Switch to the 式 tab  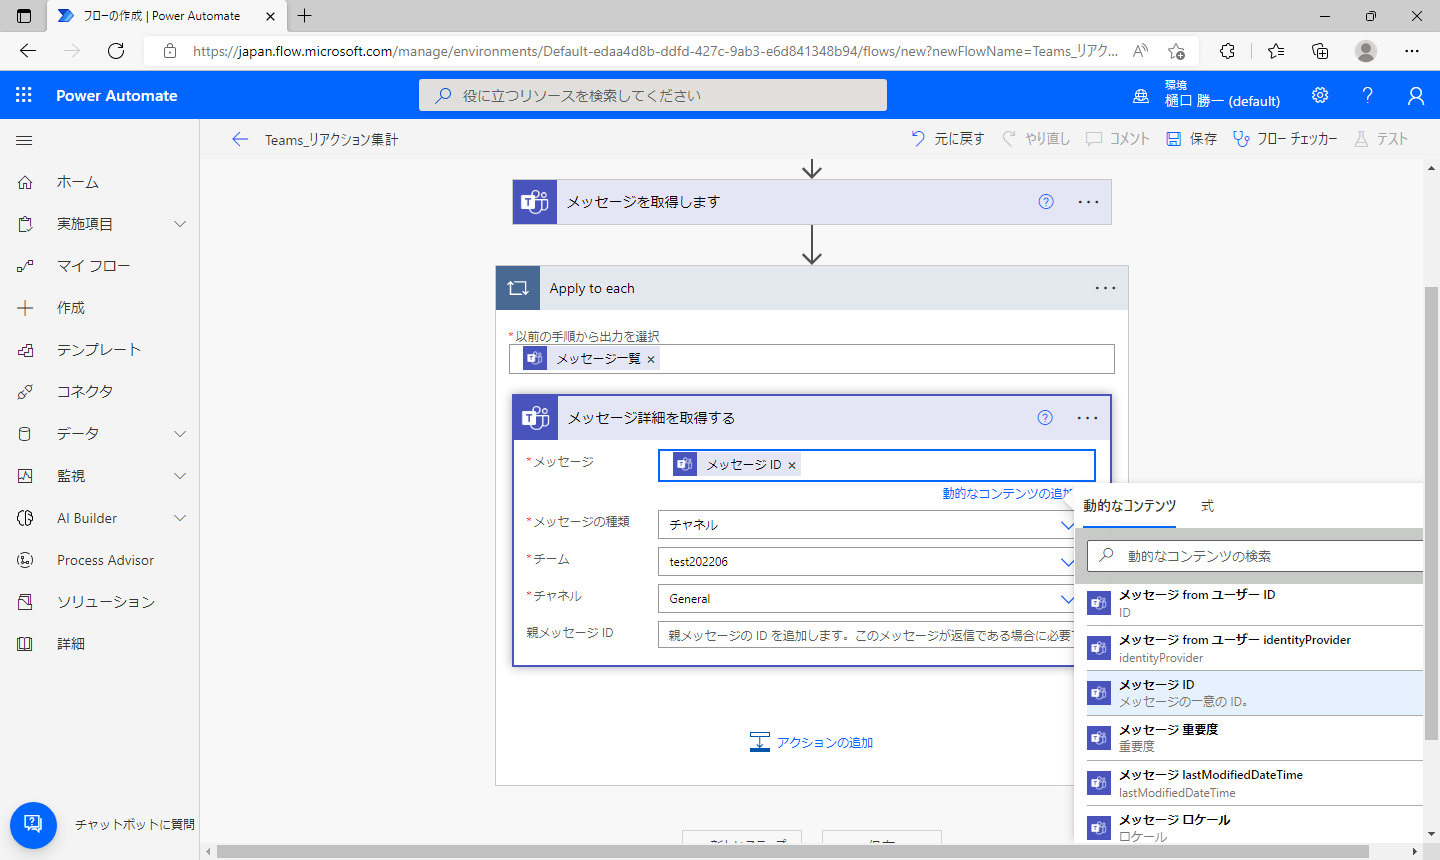tap(1207, 506)
